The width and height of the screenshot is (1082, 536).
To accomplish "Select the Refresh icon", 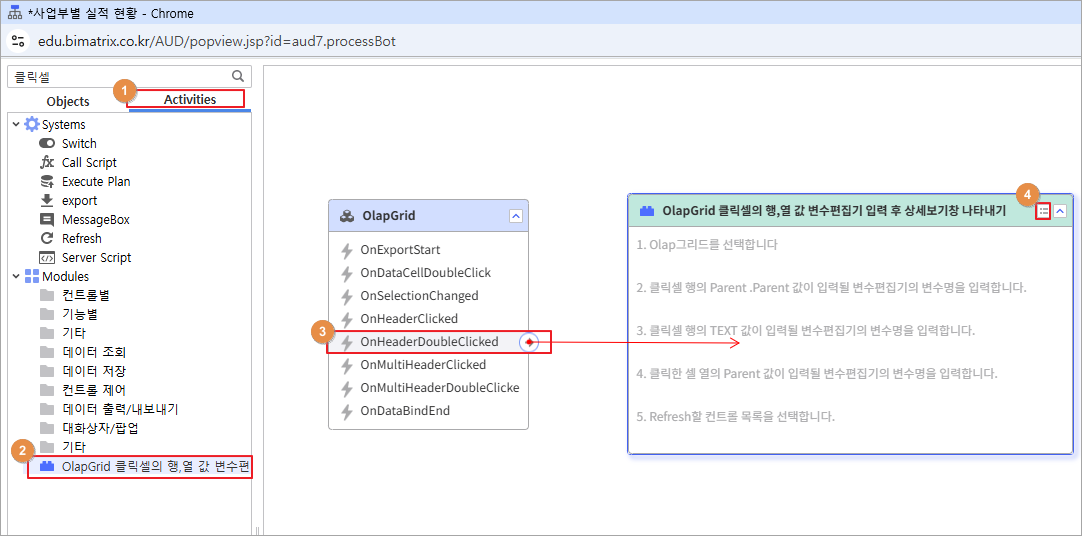I will point(47,239).
